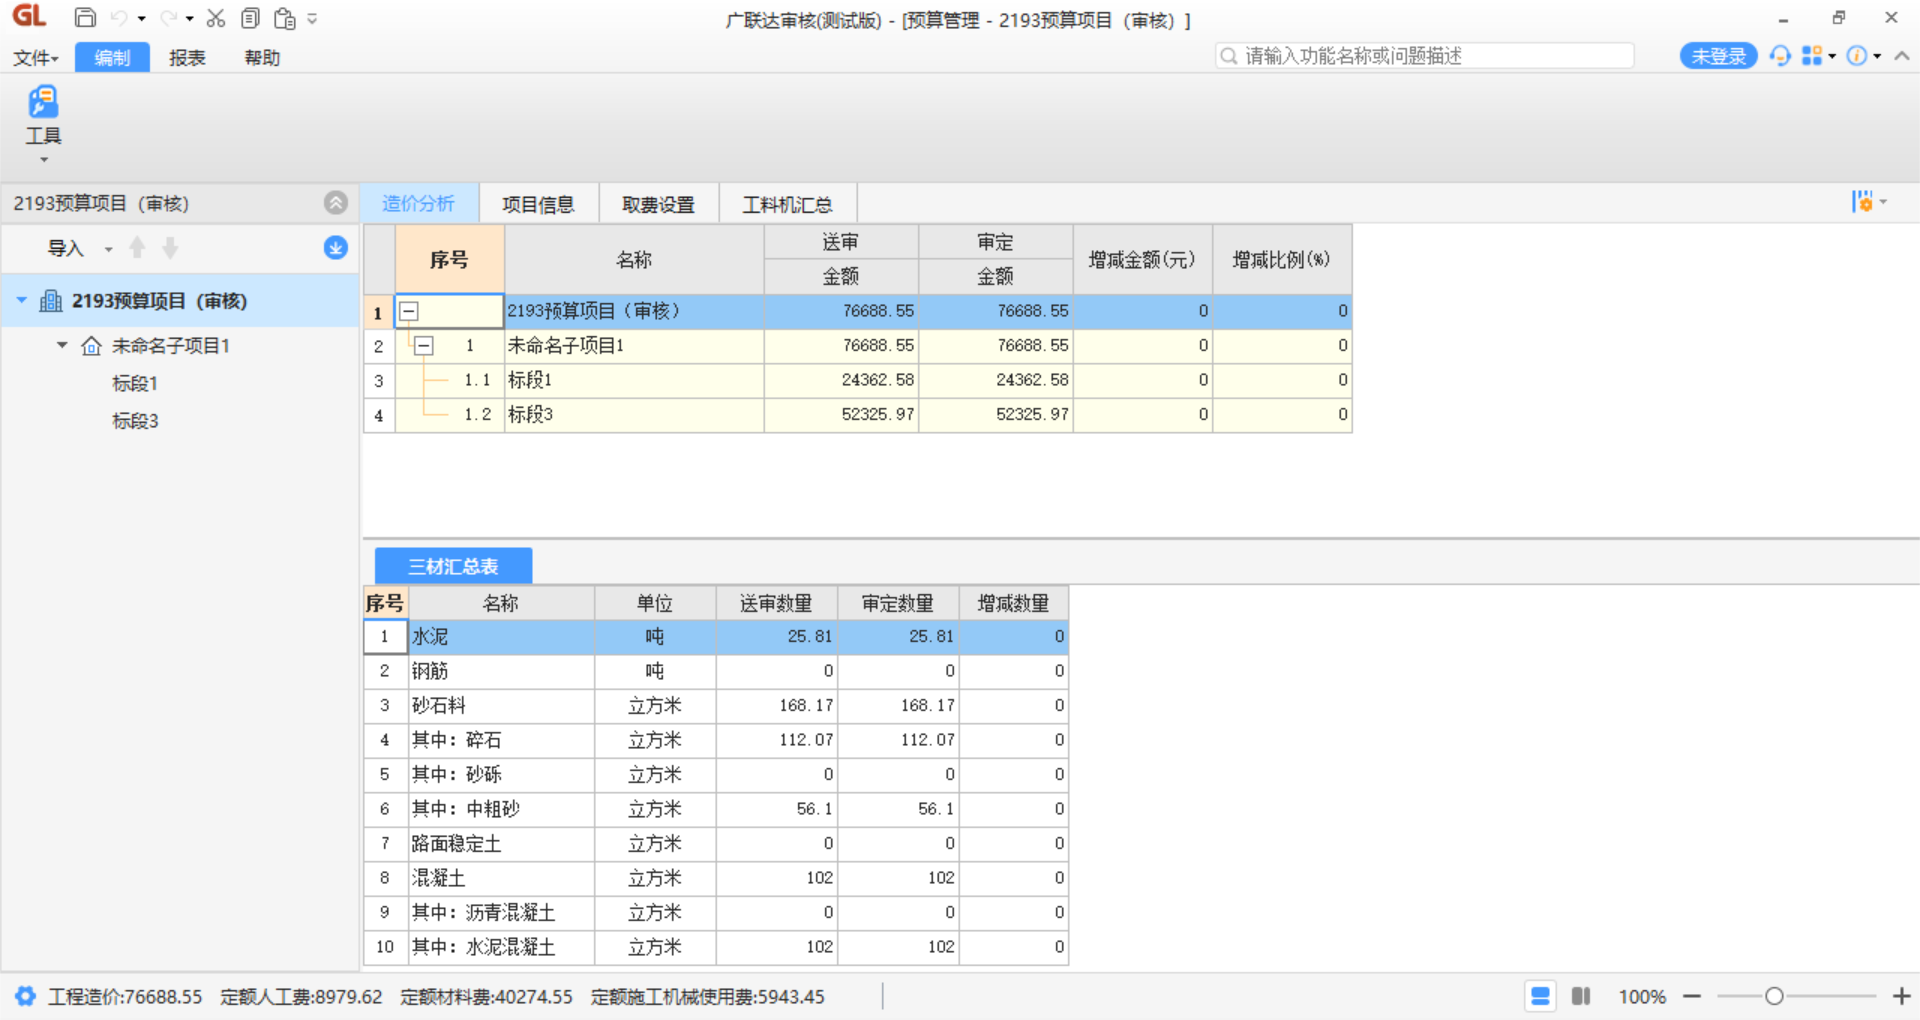1920x1020 pixels.
Task: Click the 工具 tool icon in ribbon
Action: coord(43,103)
